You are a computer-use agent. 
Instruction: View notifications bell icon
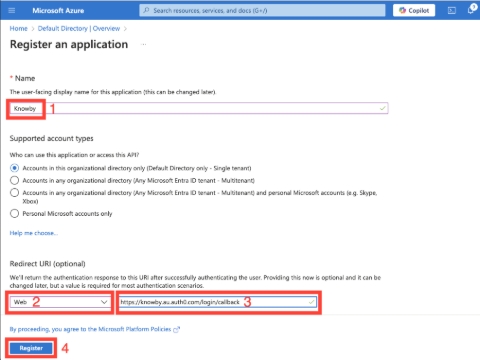(x=471, y=9)
